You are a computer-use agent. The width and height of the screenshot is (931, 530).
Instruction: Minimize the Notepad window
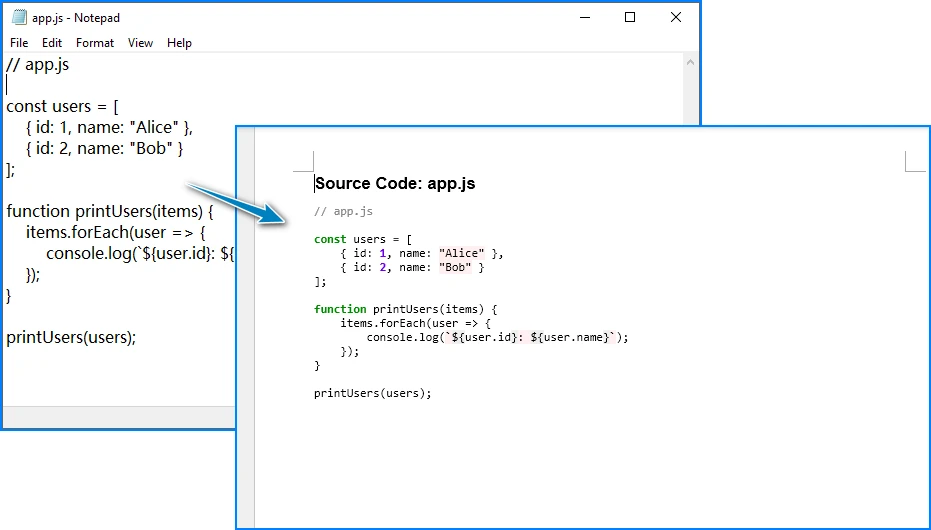tap(585, 18)
